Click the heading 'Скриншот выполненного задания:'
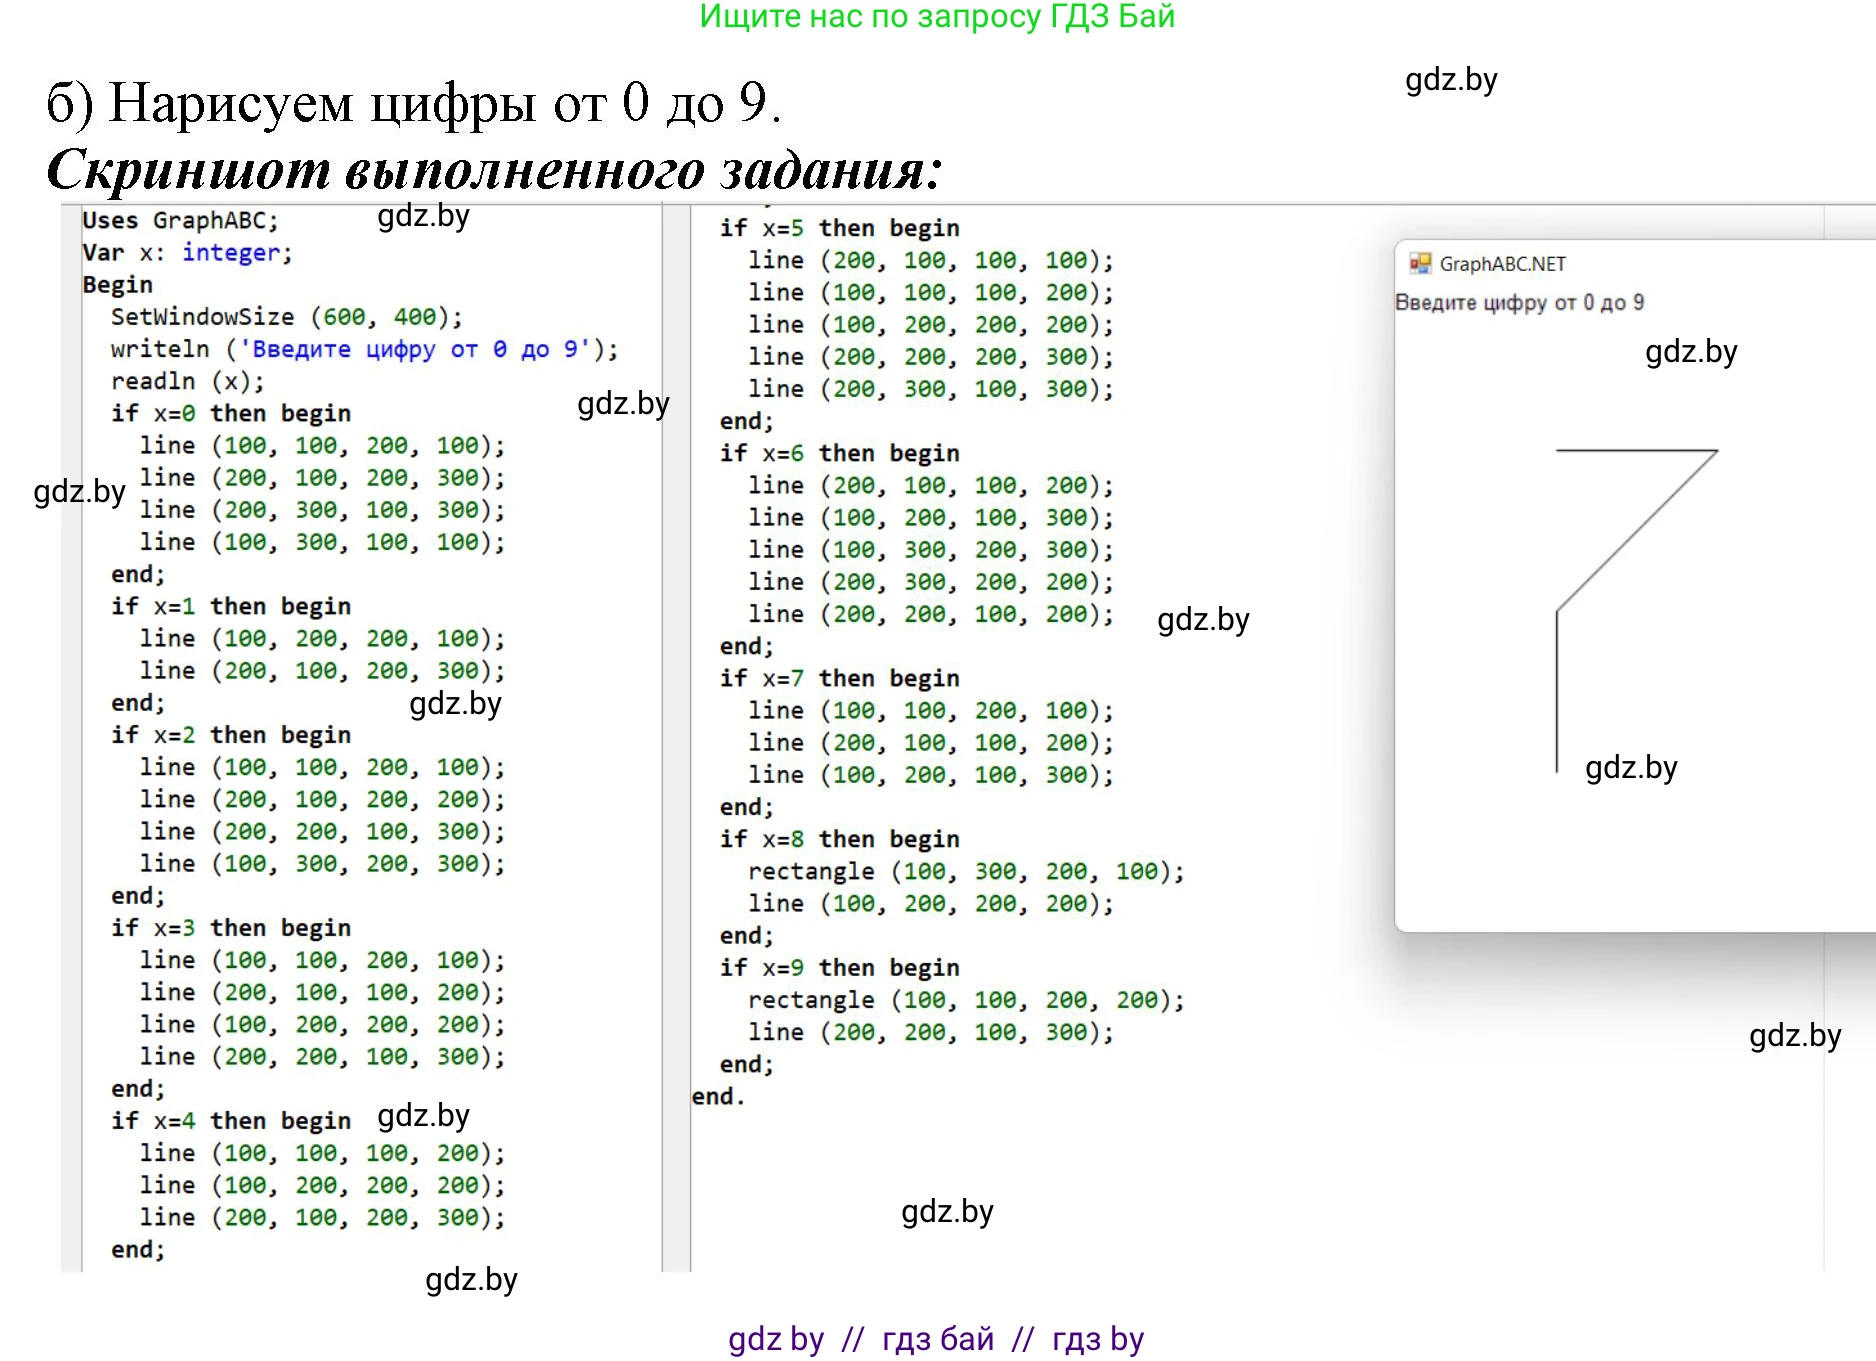The image size is (1876, 1361). coord(494,169)
